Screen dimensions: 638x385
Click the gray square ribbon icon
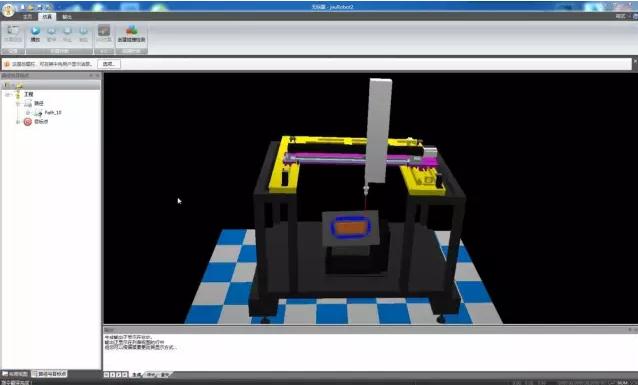click(104, 31)
